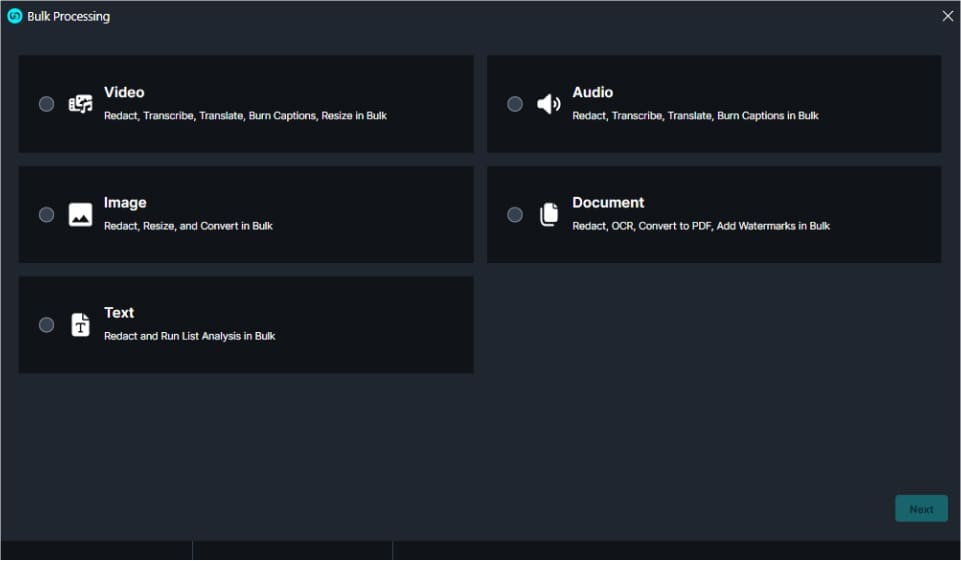Click the Text card heading
Screen dimensions: 961x561
tap(119, 313)
